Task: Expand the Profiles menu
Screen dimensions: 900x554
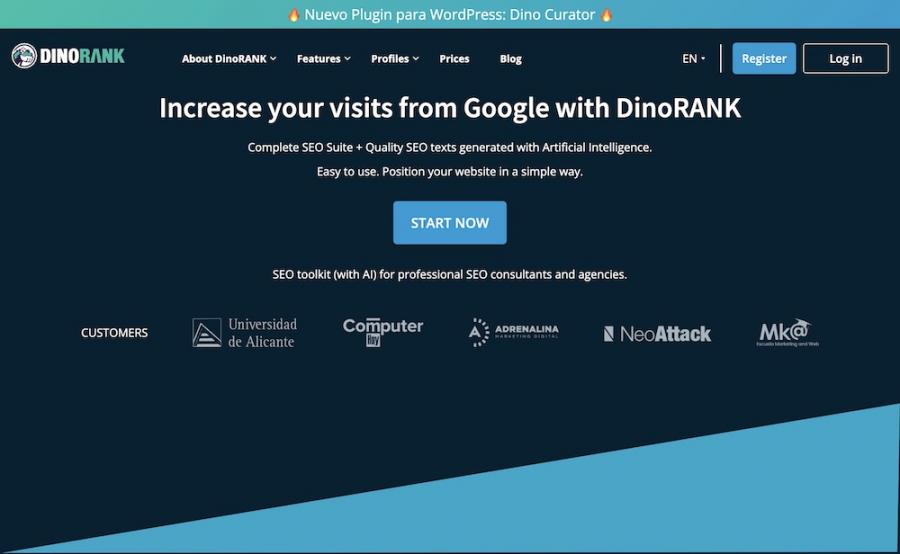Action: click(x=395, y=59)
